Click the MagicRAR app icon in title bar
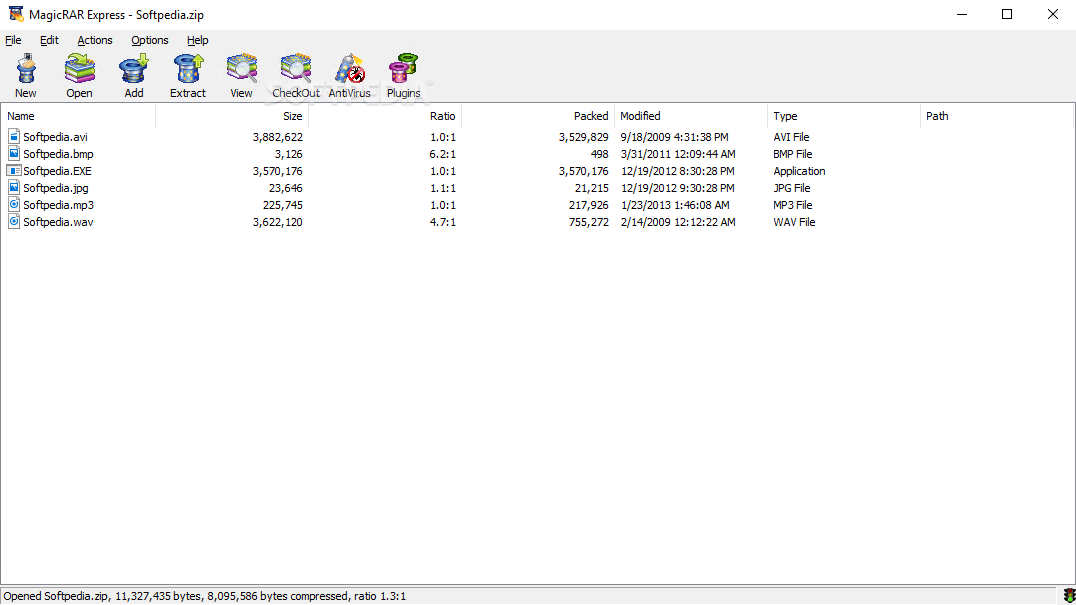The image size is (1076, 605). point(15,14)
